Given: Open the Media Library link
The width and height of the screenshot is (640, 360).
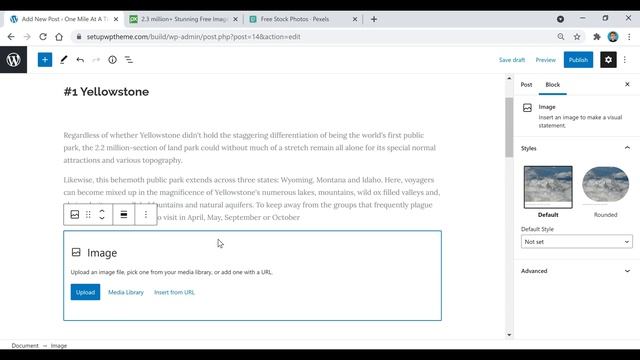Looking at the screenshot, I should tap(126, 292).
